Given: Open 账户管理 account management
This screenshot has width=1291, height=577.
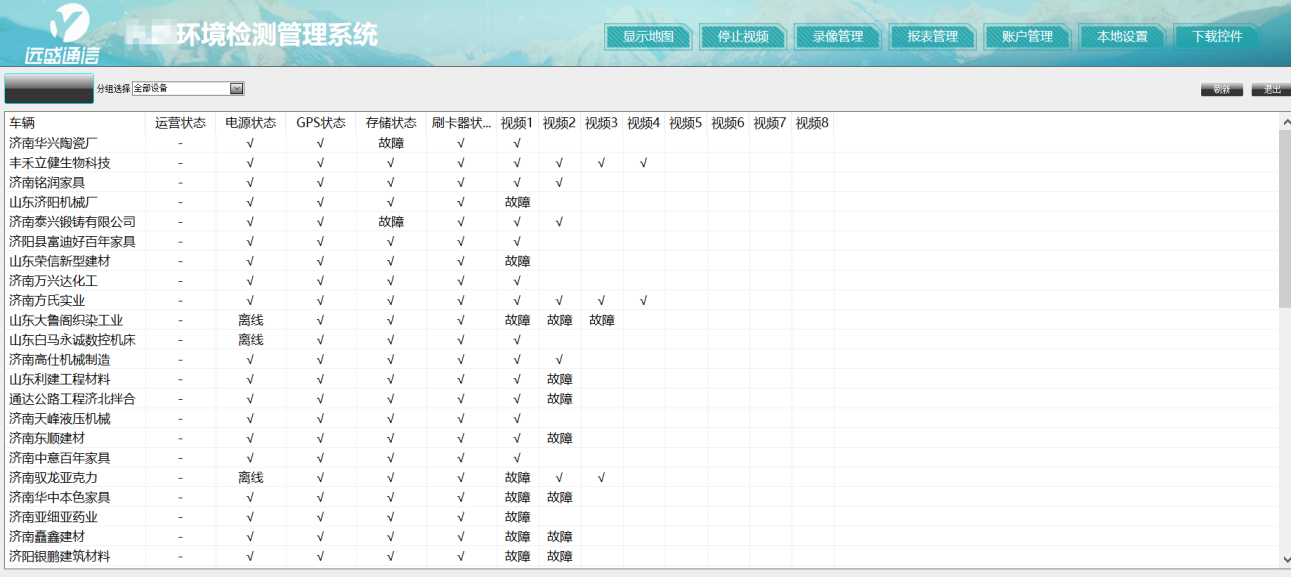Looking at the screenshot, I should (x=1026, y=36).
